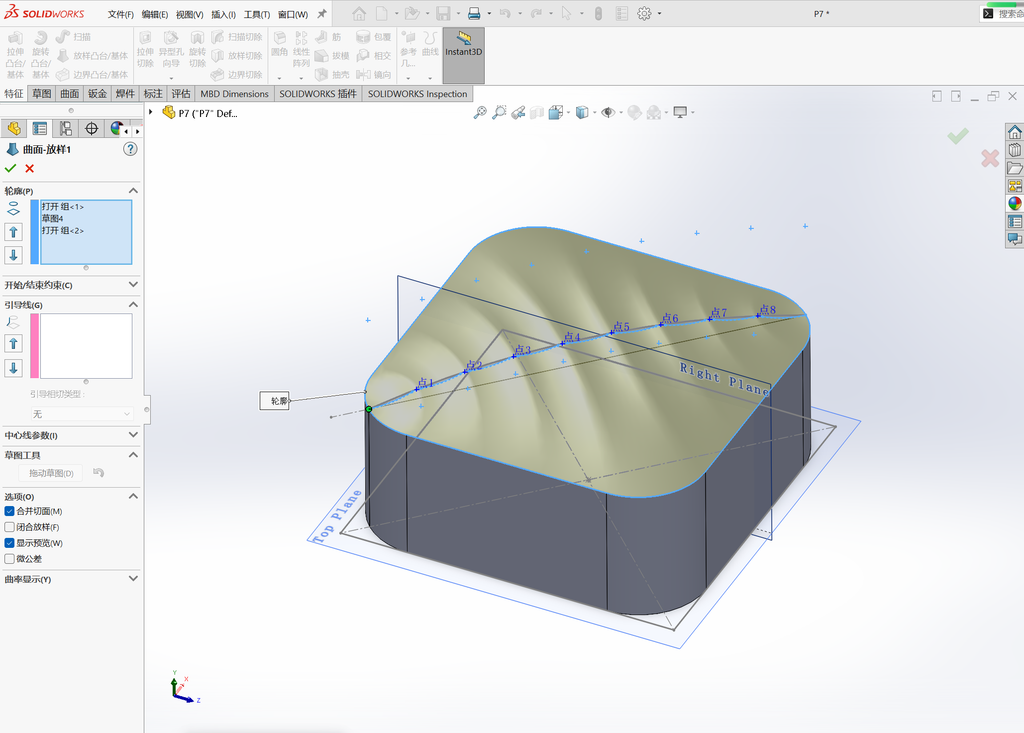Image resolution: width=1024 pixels, height=733 pixels.
Task: Open the Display Style cube icon
Action: coord(582,112)
